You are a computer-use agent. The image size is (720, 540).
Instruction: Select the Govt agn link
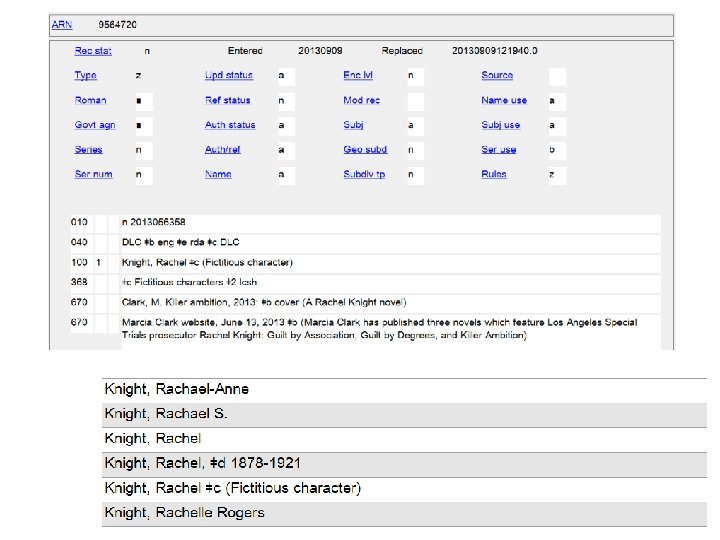click(x=95, y=126)
